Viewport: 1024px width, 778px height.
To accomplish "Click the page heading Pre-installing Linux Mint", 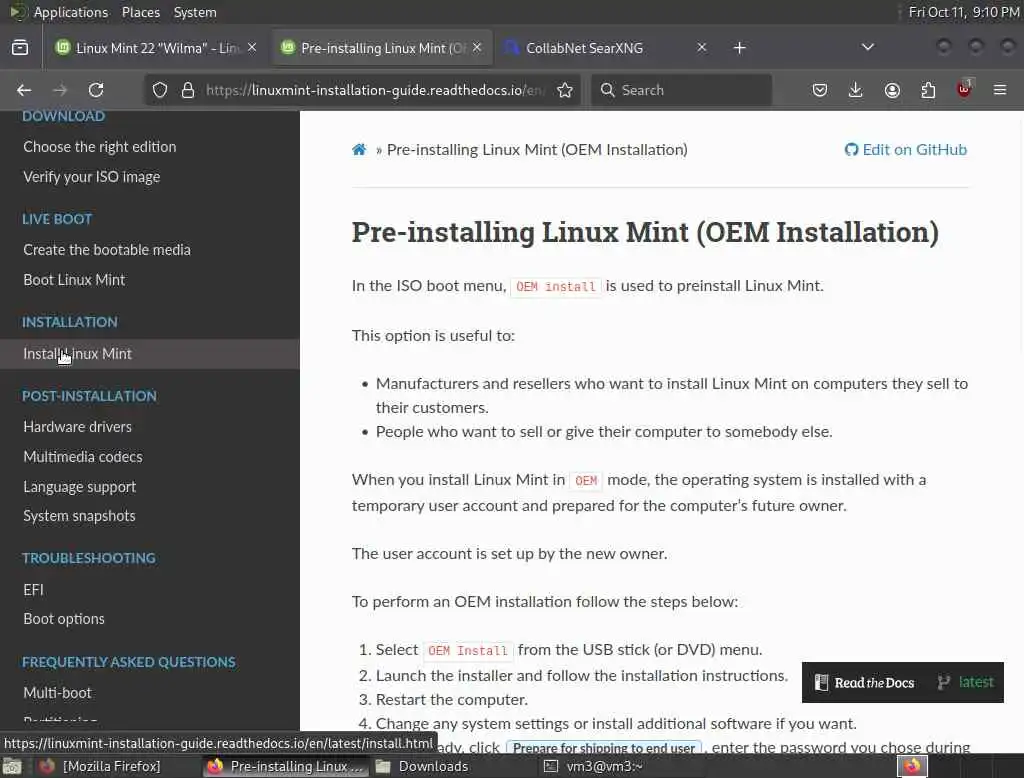I will (645, 233).
